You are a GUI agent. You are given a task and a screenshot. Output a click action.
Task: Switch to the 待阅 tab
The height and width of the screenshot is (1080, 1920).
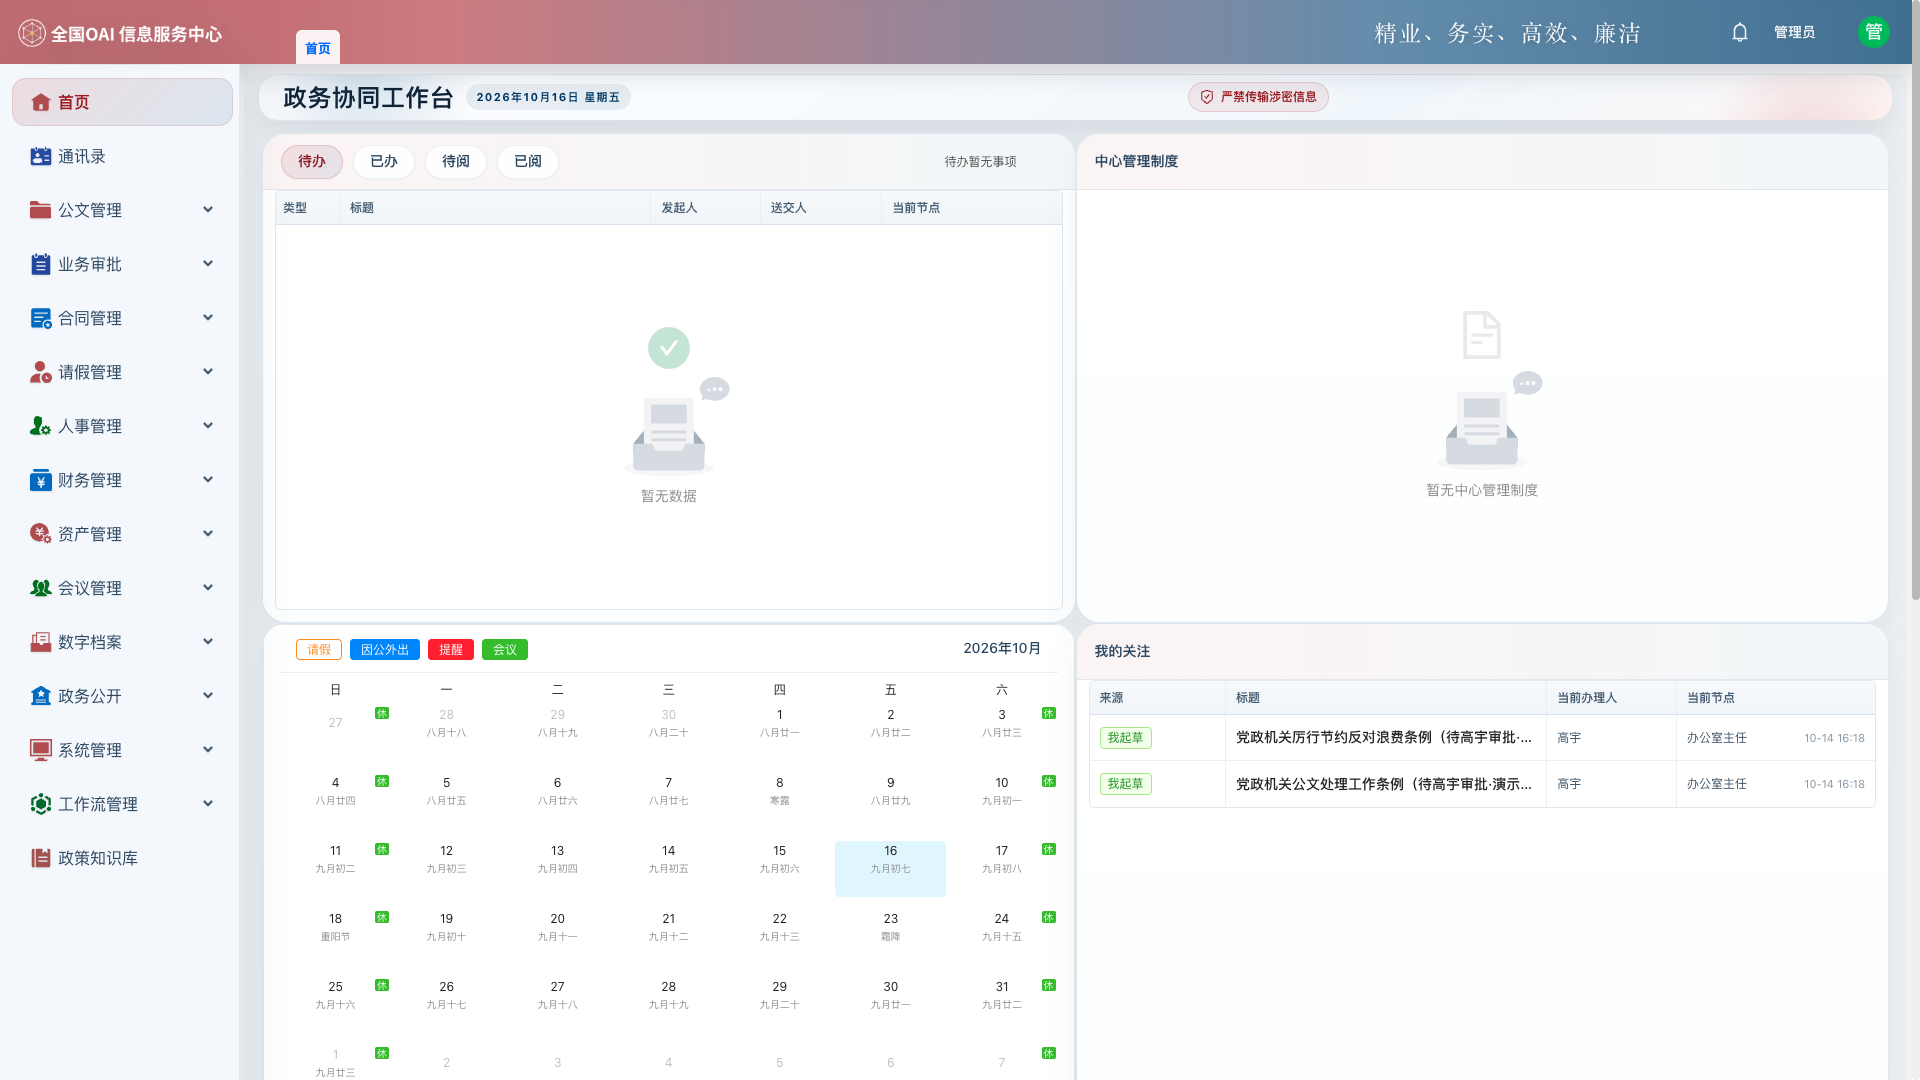click(x=456, y=162)
